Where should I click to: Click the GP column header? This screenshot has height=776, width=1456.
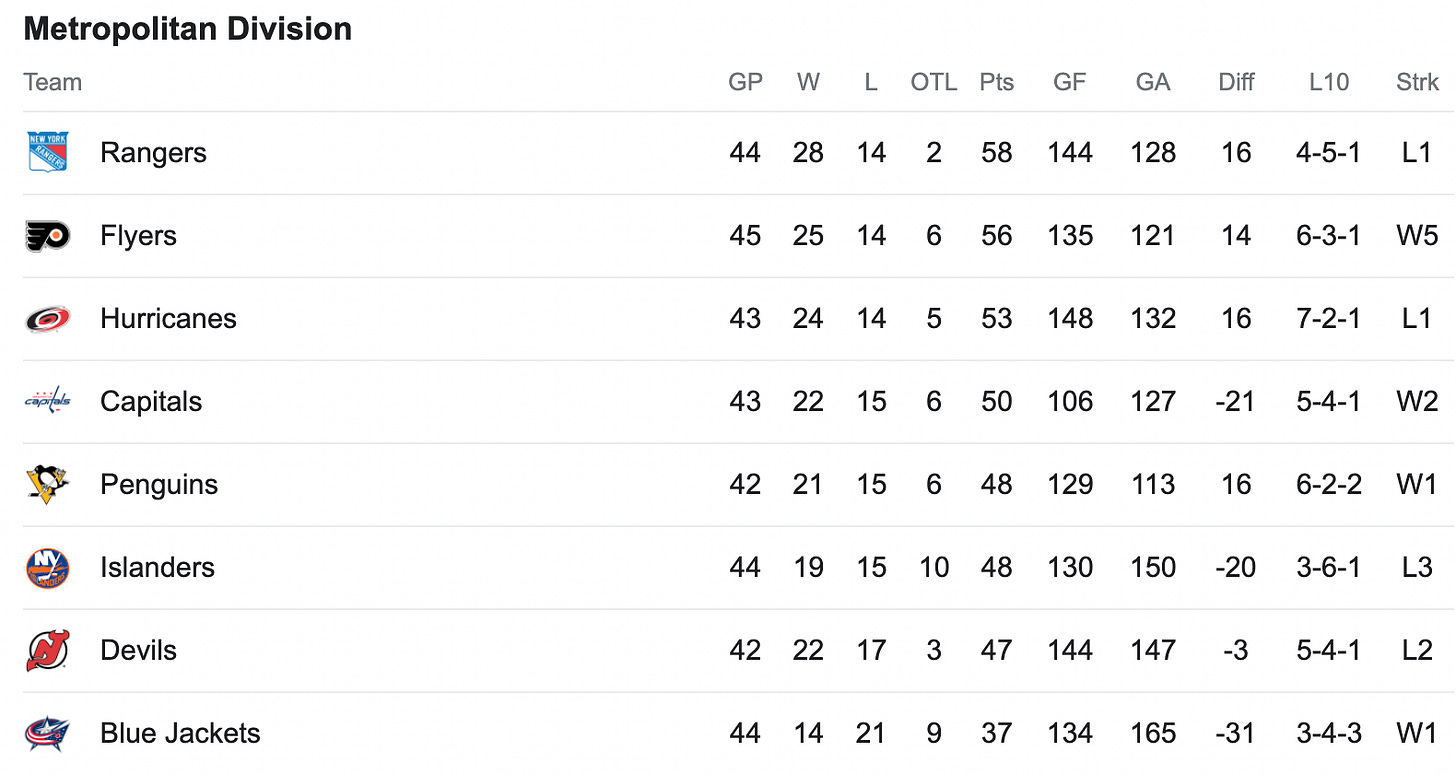745,82
